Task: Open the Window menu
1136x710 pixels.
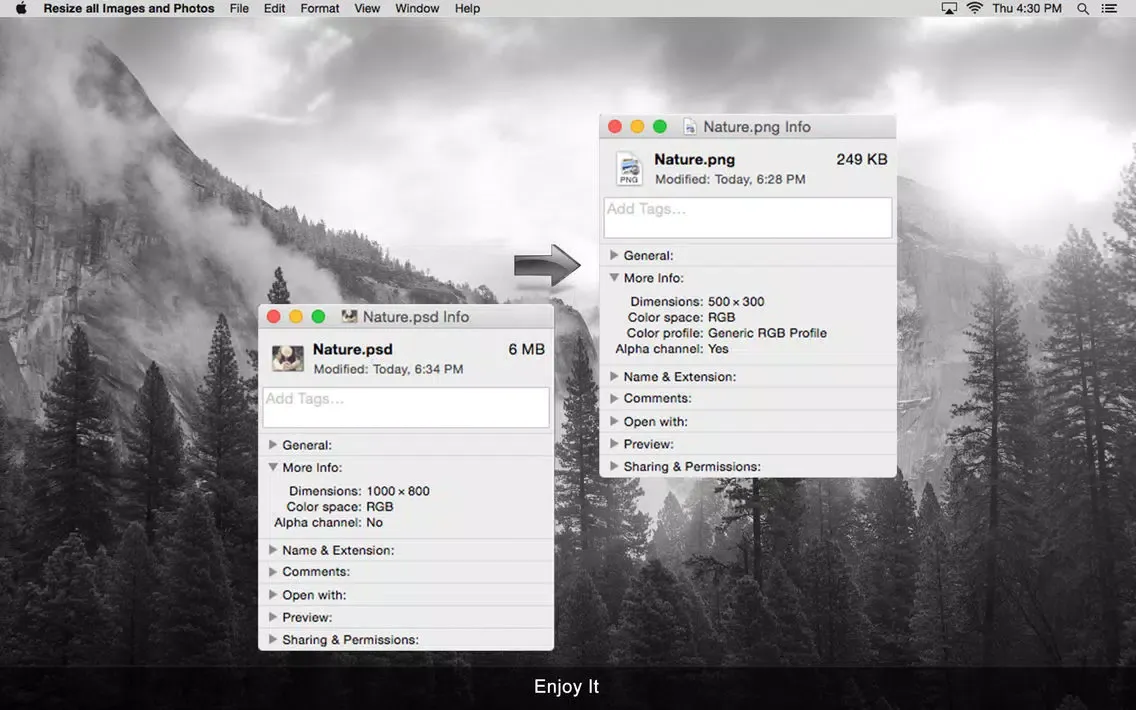Action: pos(417,9)
